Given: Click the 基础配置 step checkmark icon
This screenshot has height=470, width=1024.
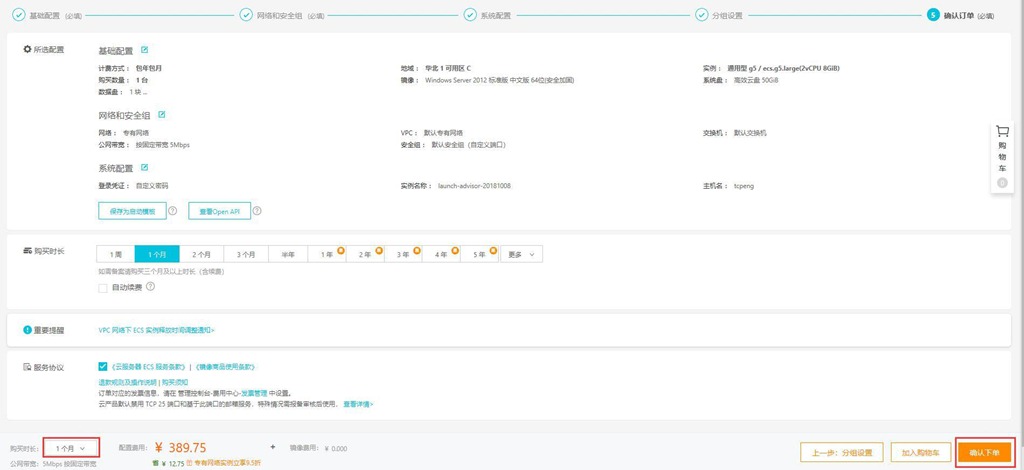Looking at the screenshot, I should coord(19,15).
